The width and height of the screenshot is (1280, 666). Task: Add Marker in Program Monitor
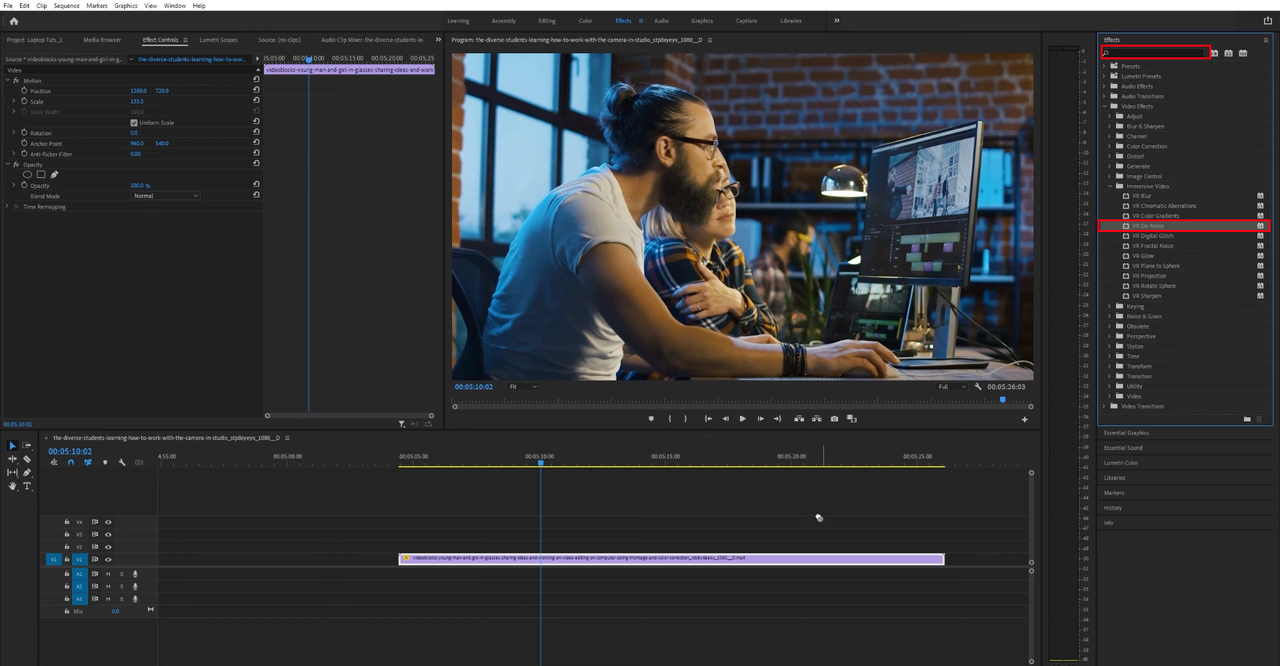click(x=651, y=418)
